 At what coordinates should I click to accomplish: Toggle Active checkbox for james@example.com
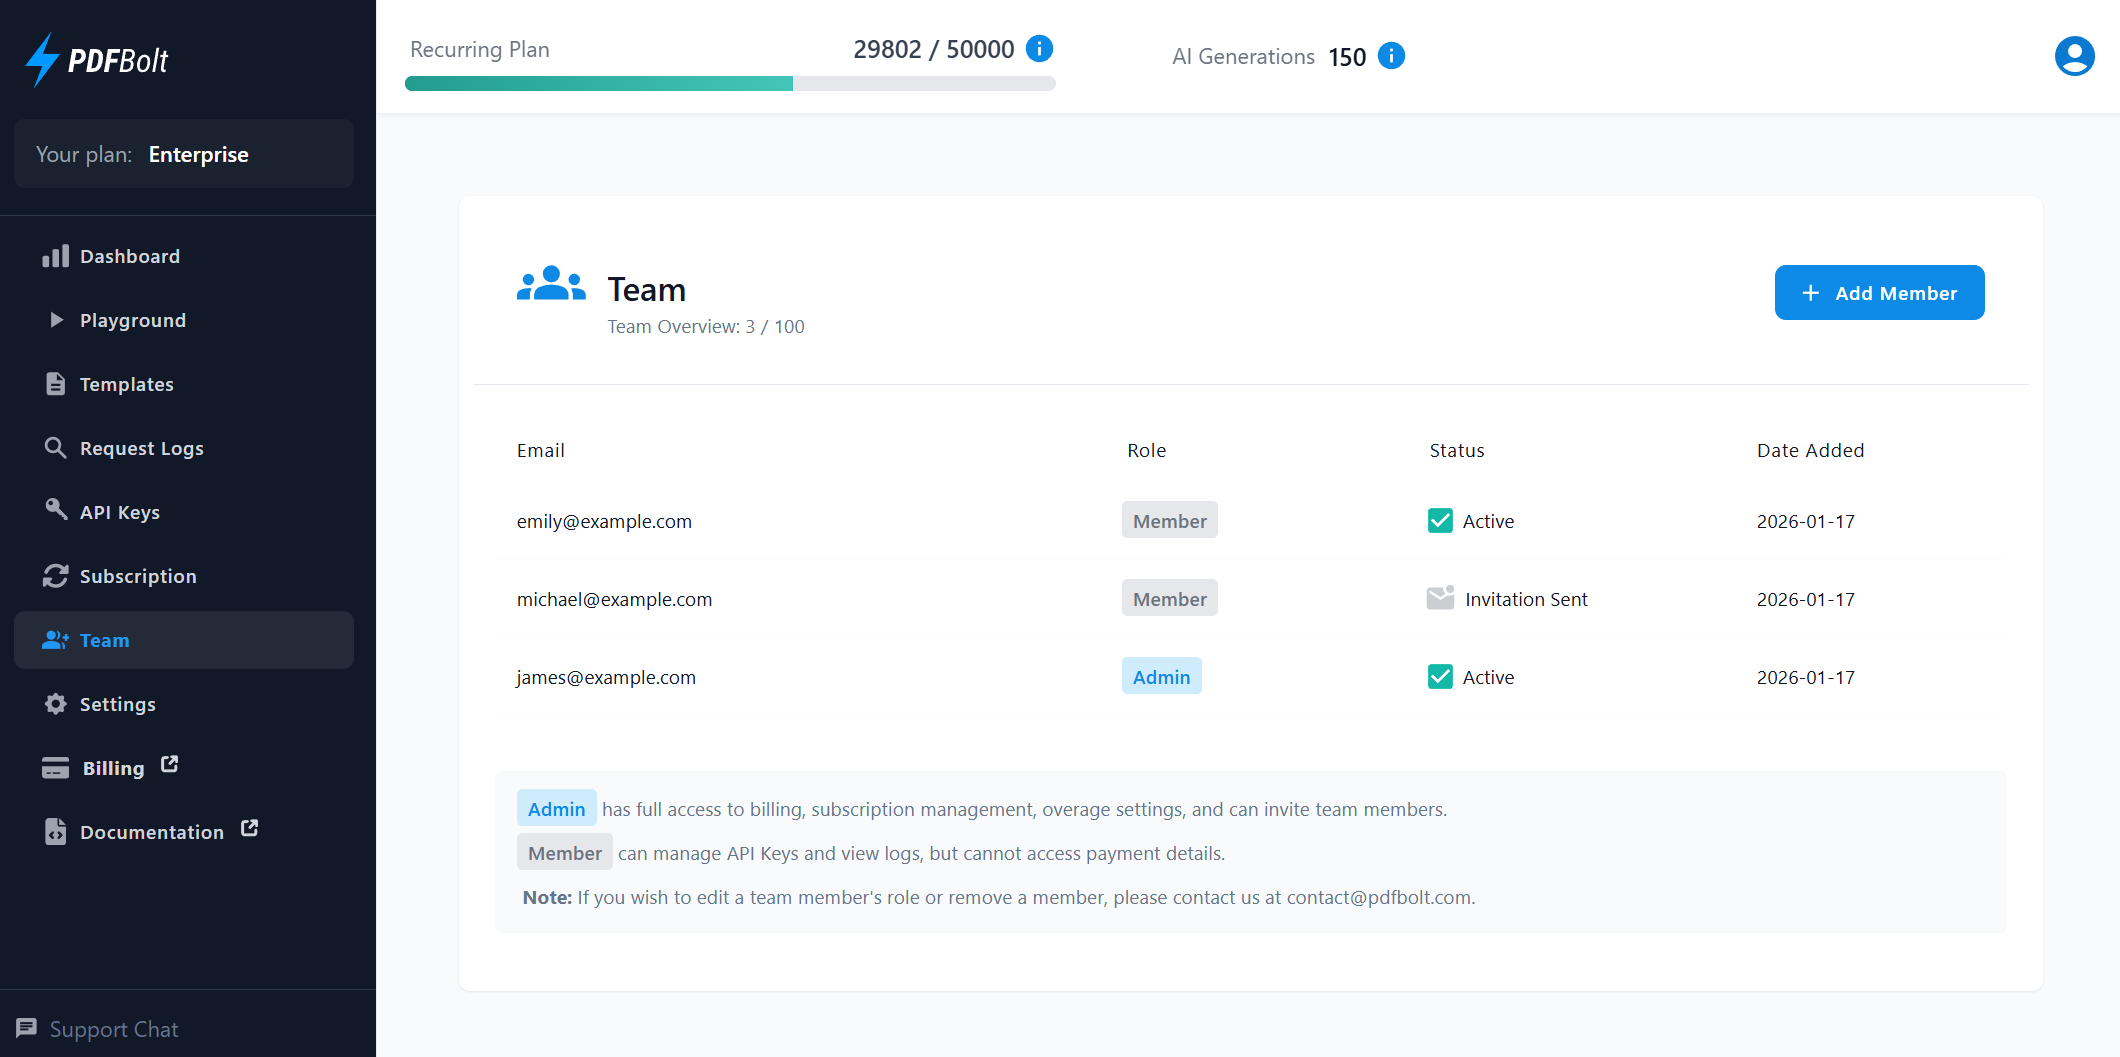coord(1440,676)
